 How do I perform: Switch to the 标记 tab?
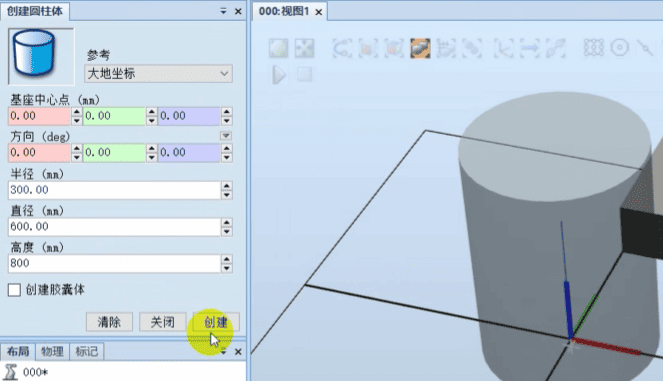87,351
